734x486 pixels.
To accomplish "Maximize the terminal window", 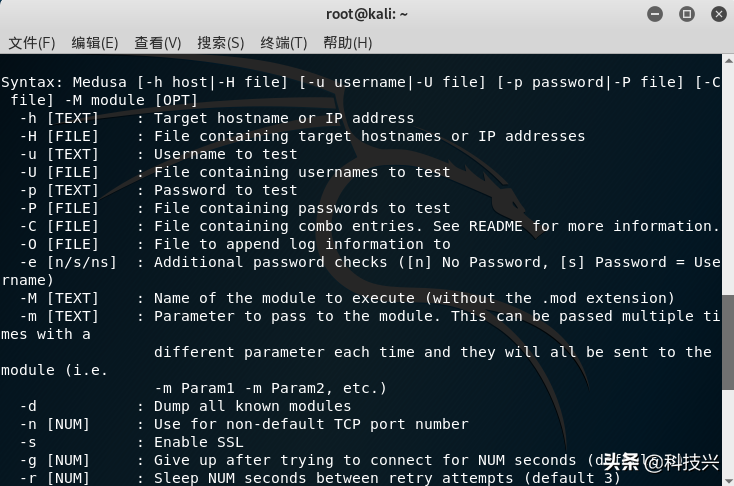I will (687, 14).
